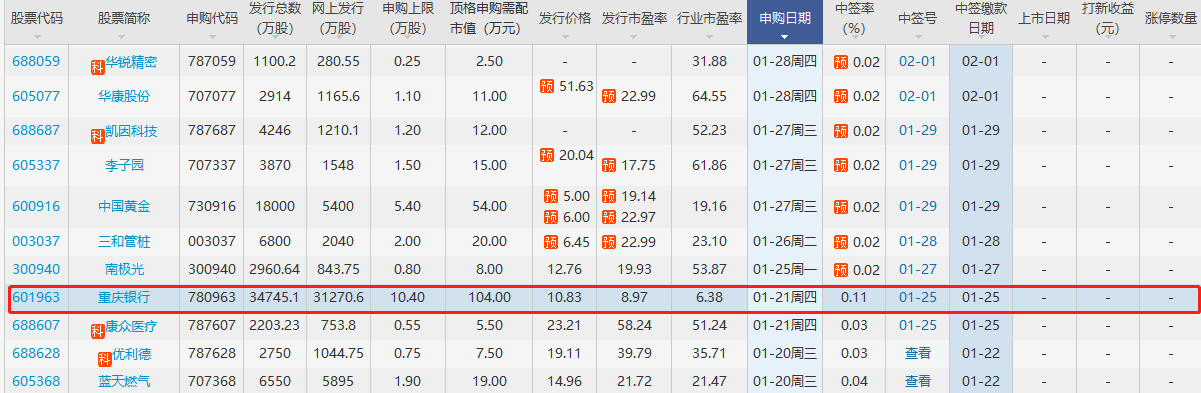Open 中签号 01-27 for 南极光
Screen dimensions: 1201x393
point(918,269)
